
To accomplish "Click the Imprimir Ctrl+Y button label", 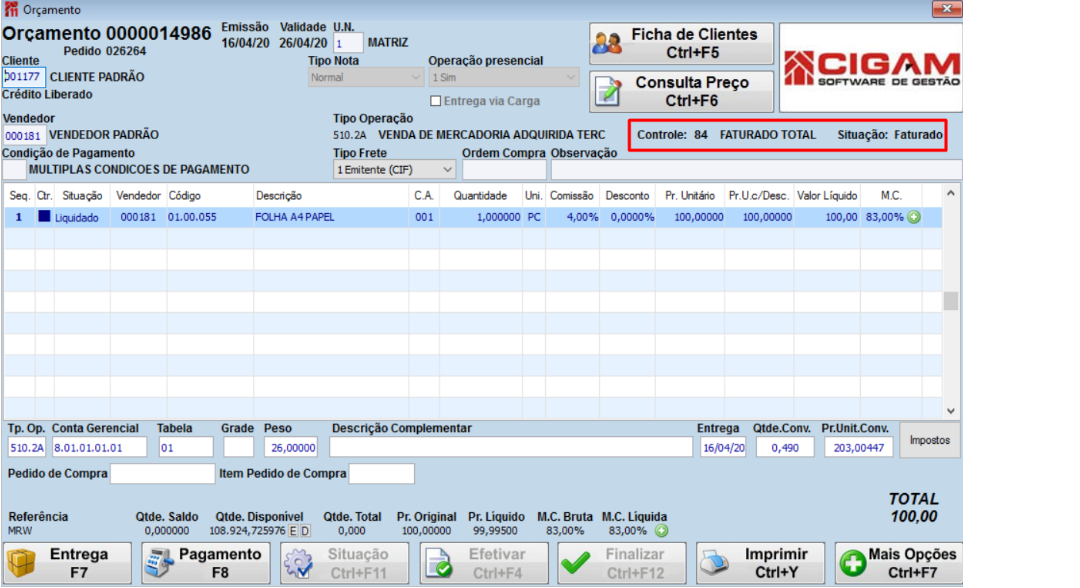I will pos(776,563).
